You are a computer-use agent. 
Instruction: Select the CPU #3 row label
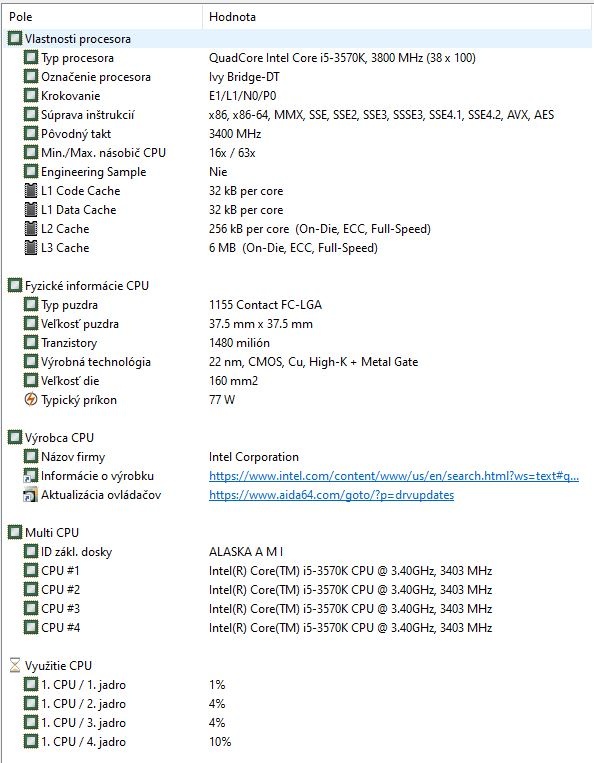60,608
